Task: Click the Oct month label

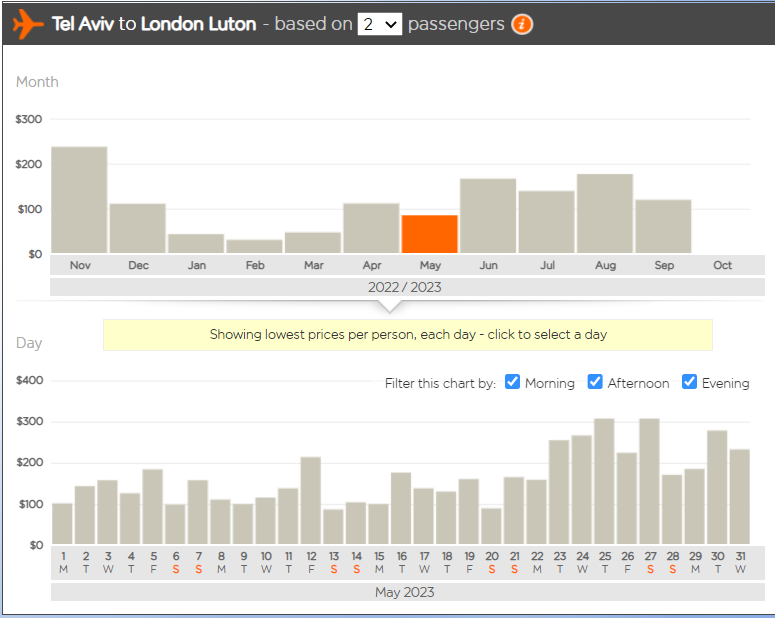Action: pos(722,265)
